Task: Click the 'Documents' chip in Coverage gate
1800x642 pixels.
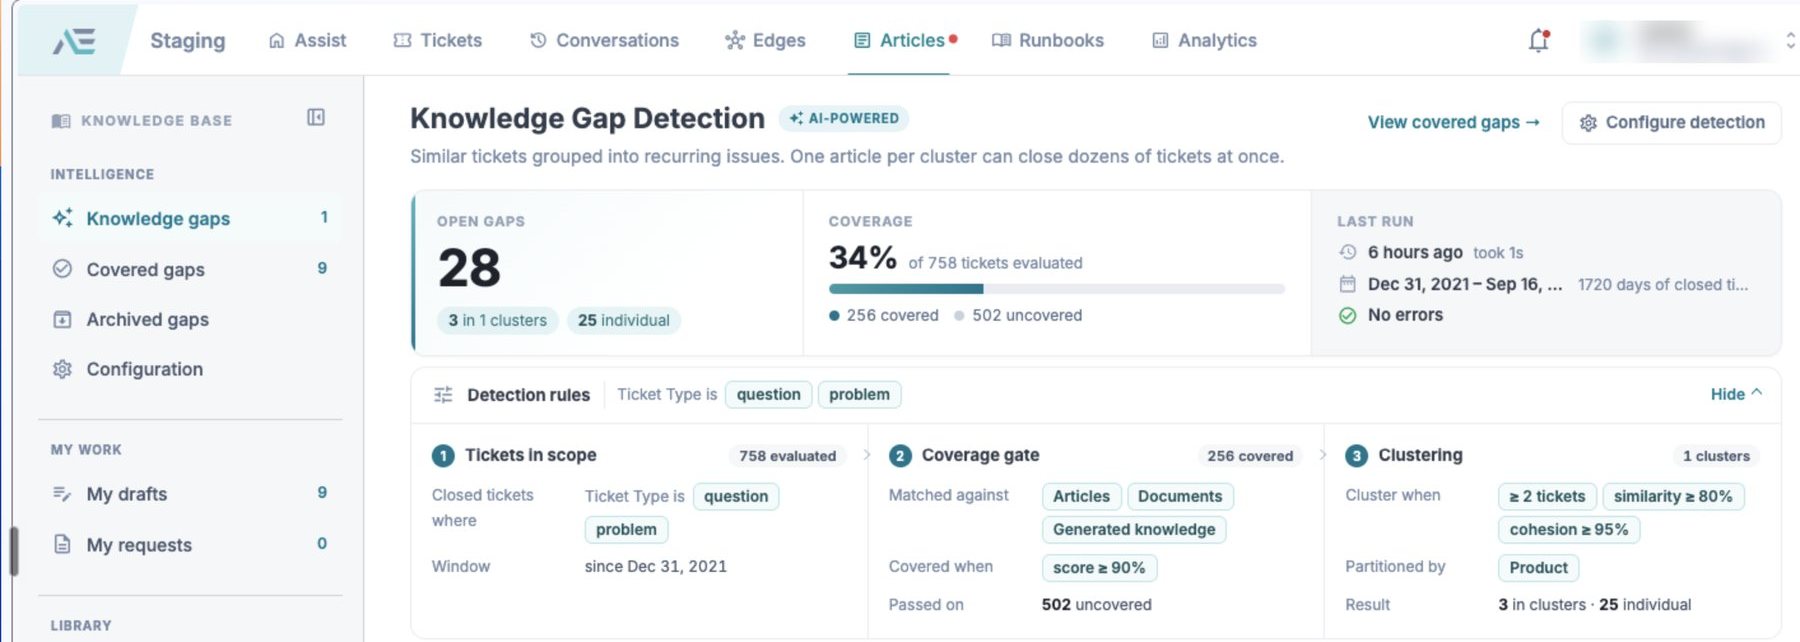Action: pyautogui.click(x=1180, y=497)
